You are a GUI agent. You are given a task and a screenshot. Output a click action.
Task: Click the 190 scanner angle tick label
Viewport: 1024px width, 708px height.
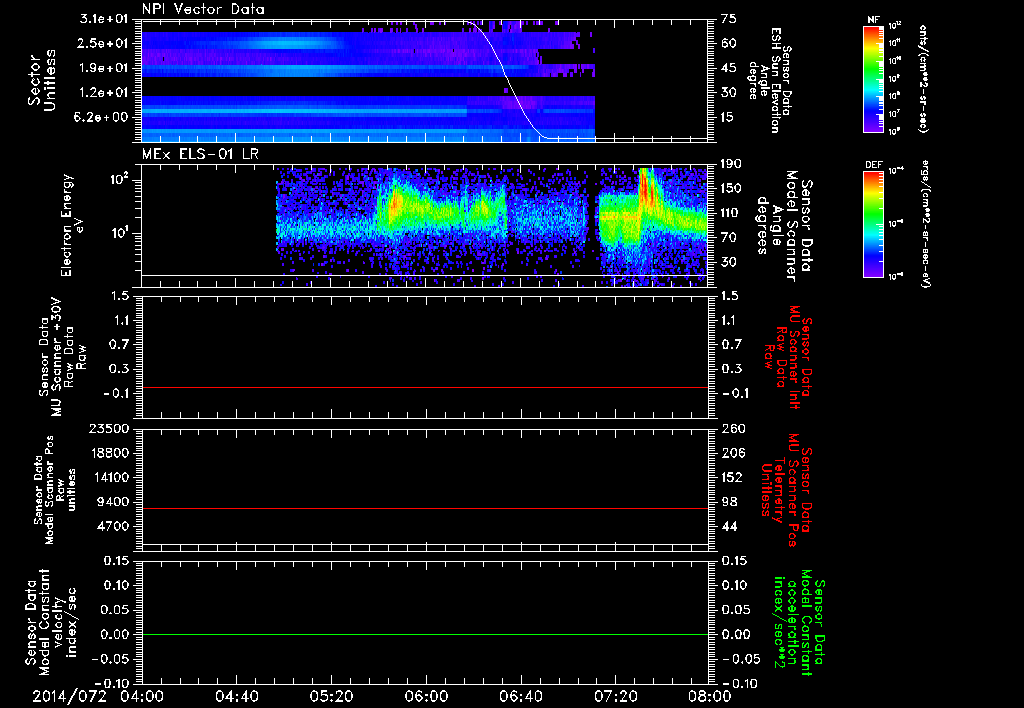(731, 163)
